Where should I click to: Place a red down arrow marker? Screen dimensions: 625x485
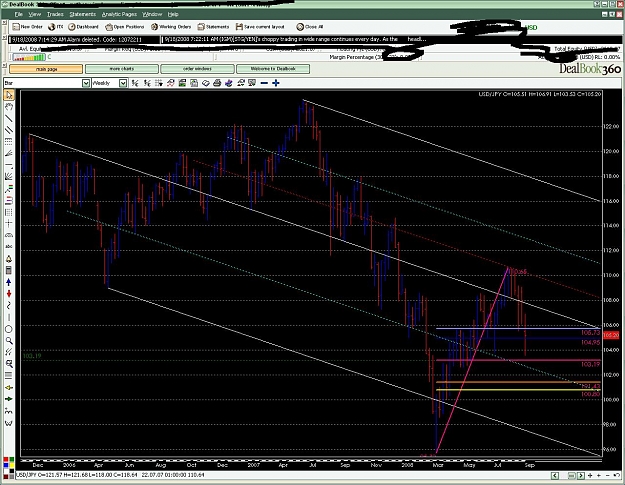pyautogui.click(x=9, y=294)
